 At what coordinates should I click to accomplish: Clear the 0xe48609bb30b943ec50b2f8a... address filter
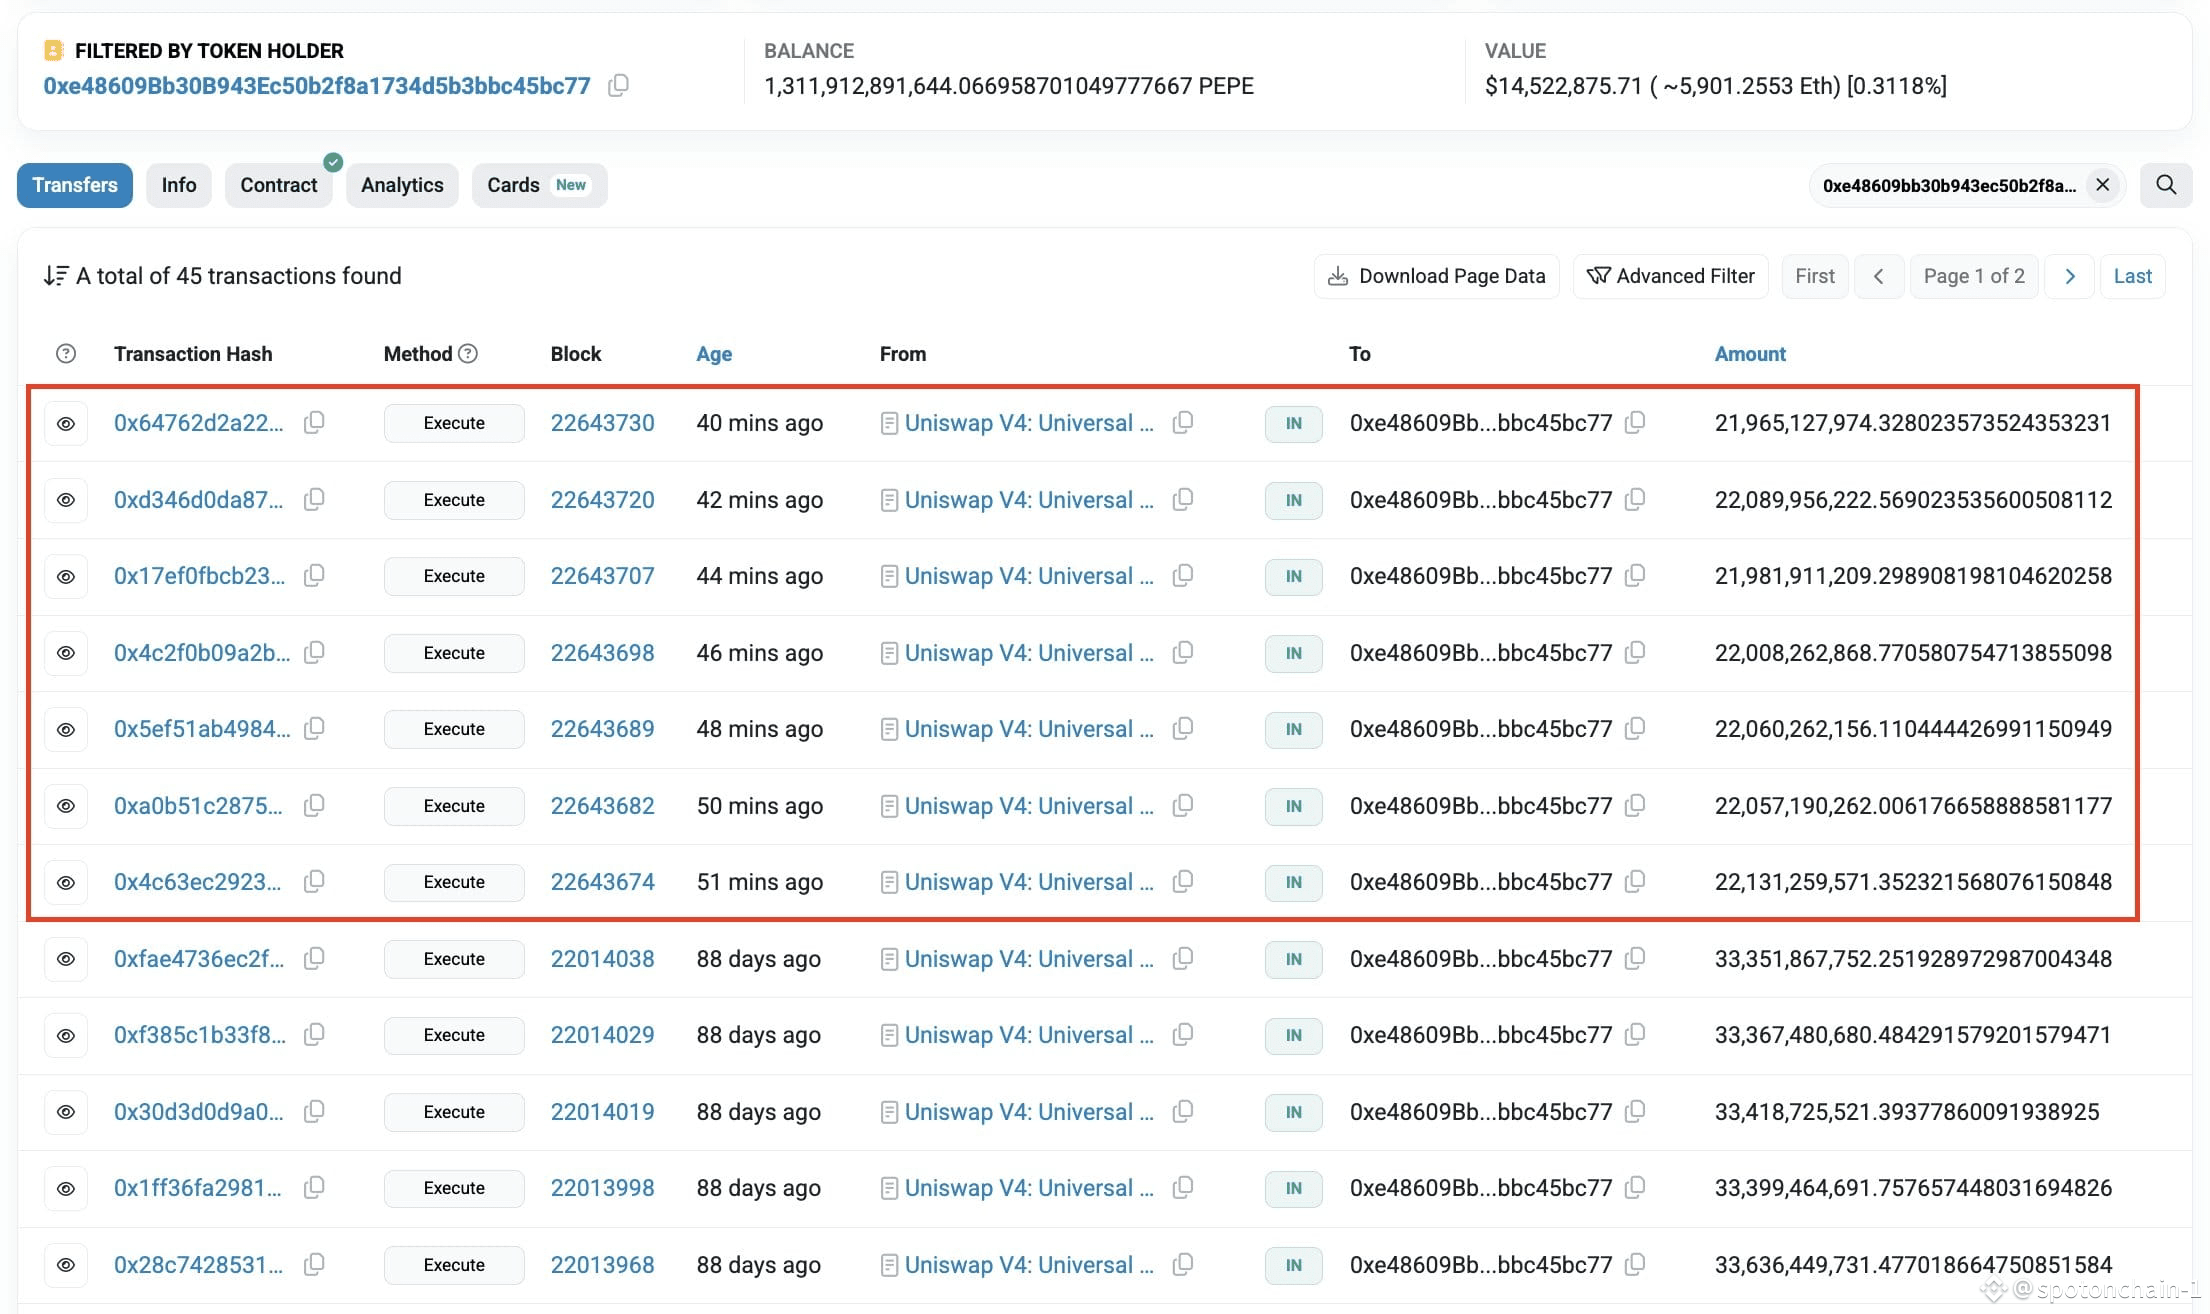pos(2103,185)
